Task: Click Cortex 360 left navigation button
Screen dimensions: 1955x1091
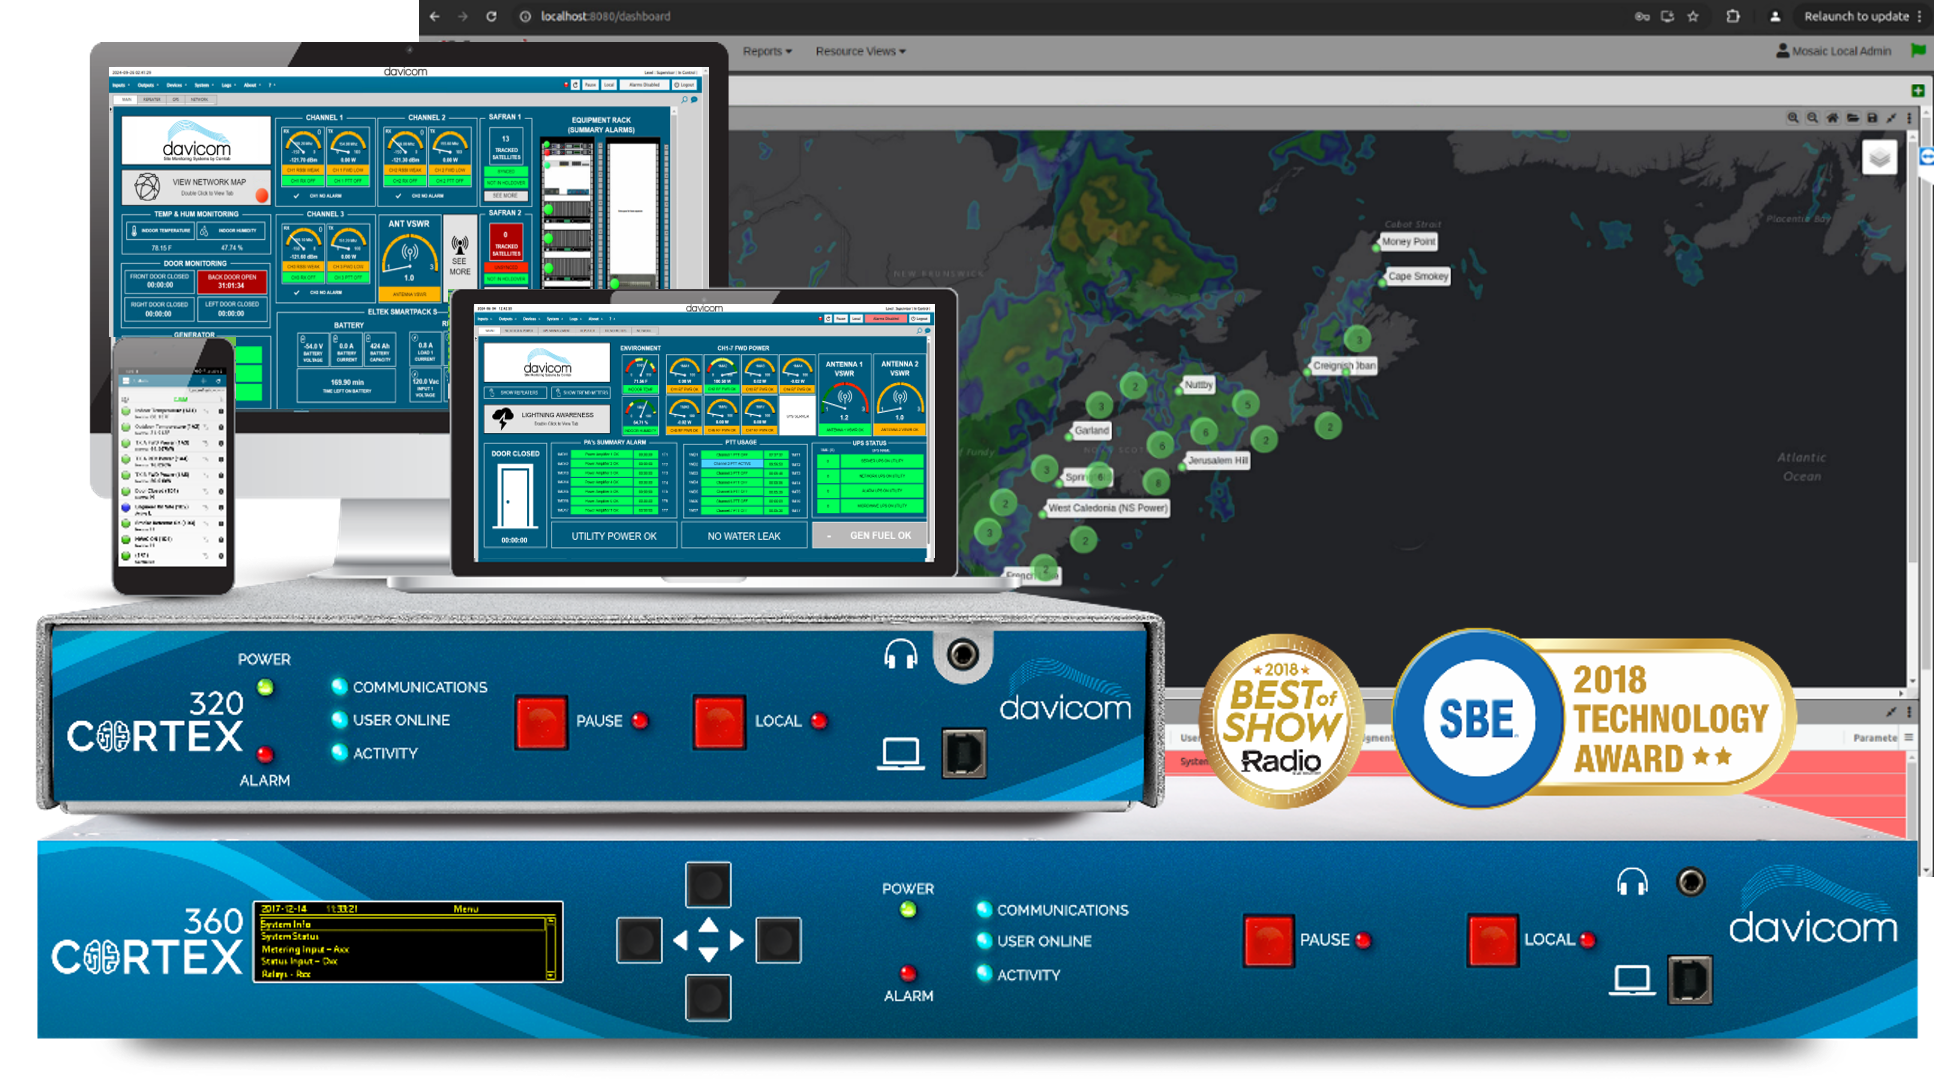Action: (639, 940)
